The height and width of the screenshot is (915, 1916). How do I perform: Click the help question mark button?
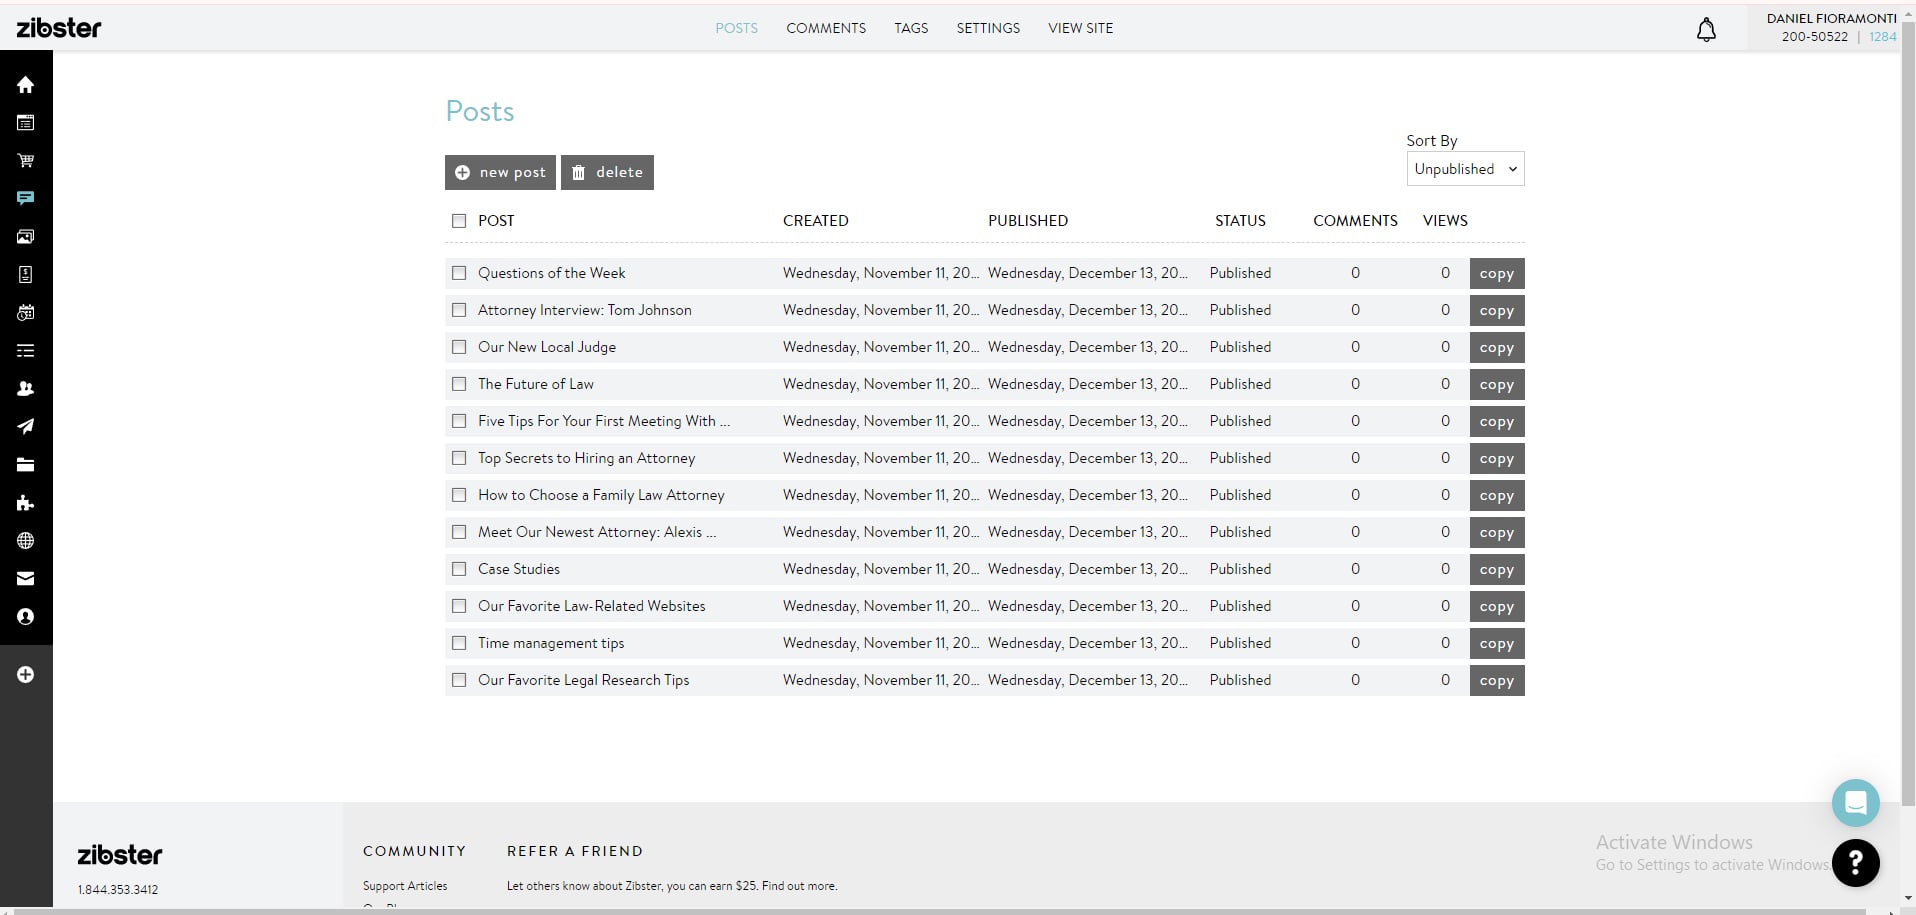pyautogui.click(x=1855, y=862)
